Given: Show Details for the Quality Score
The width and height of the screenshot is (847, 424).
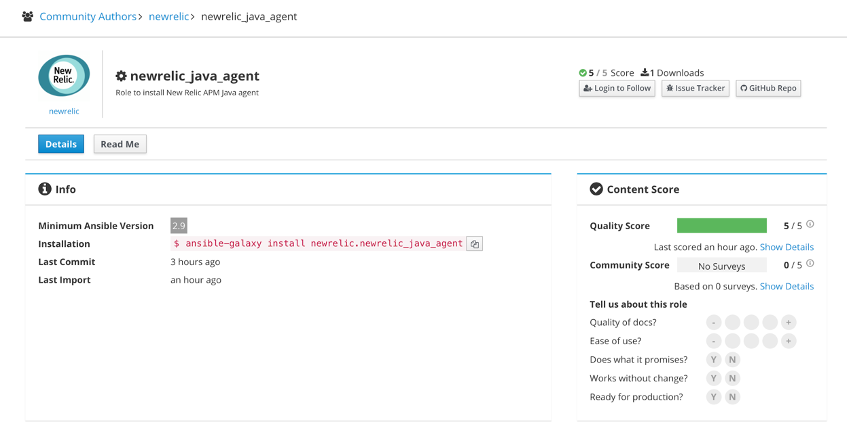Looking at the screenshot, I should [786, 247].
